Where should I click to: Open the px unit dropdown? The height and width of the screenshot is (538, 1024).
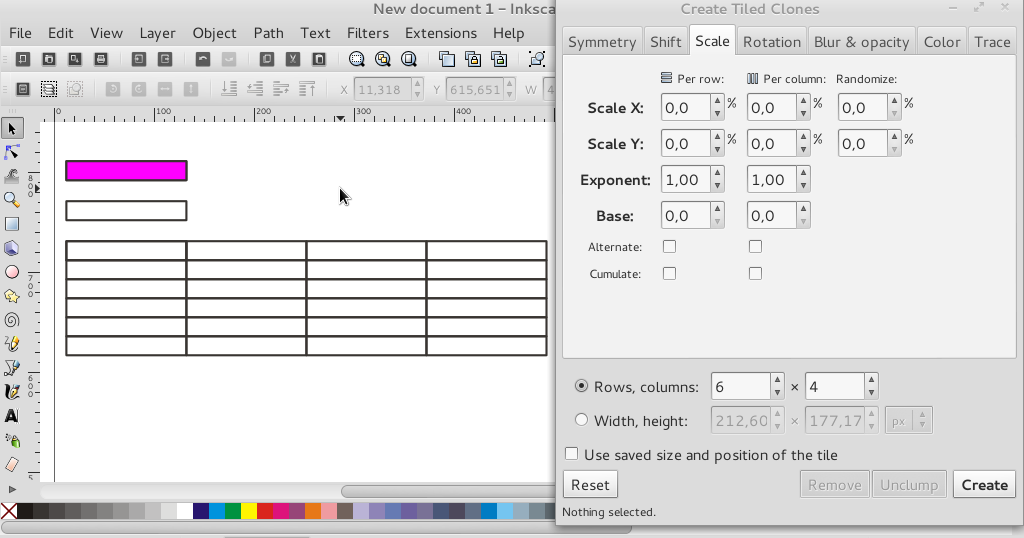pos(908,421)
